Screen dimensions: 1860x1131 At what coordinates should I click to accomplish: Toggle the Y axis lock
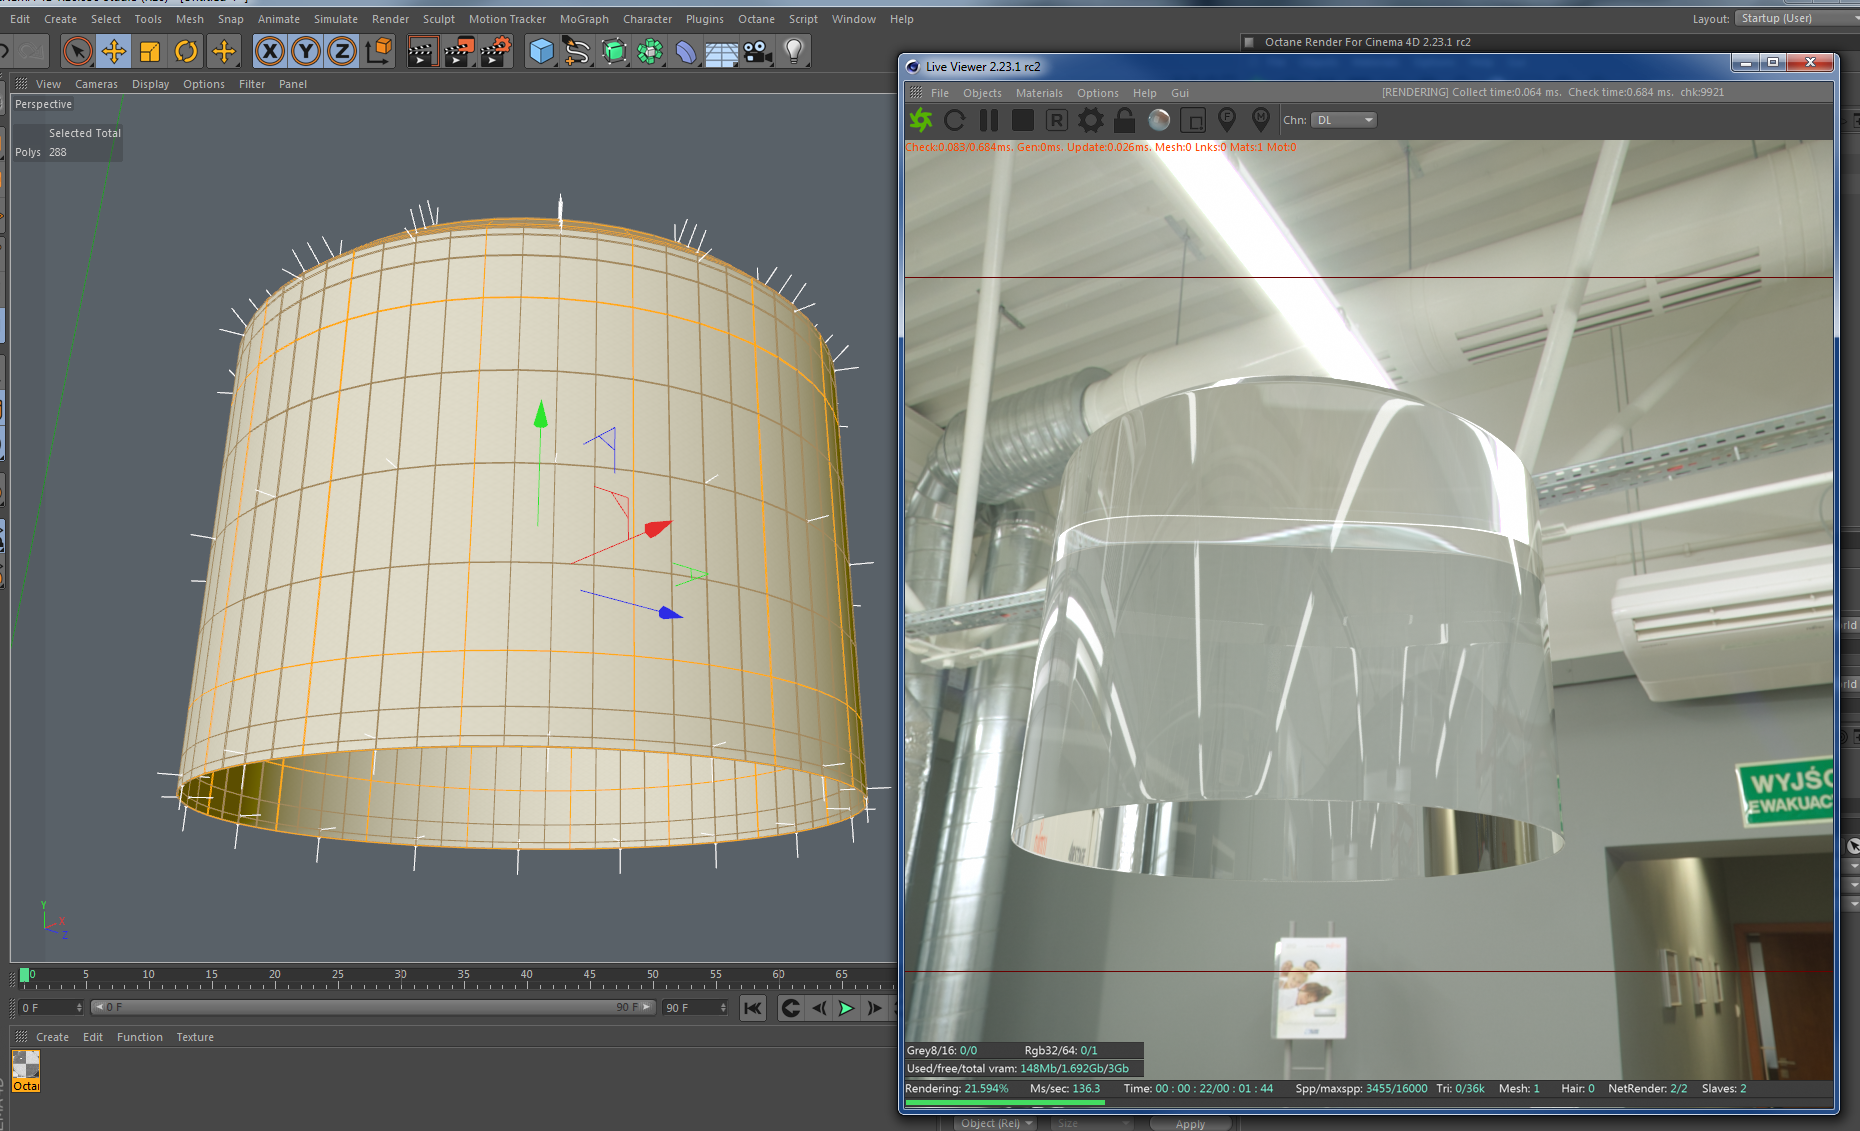tap(306, 51)
